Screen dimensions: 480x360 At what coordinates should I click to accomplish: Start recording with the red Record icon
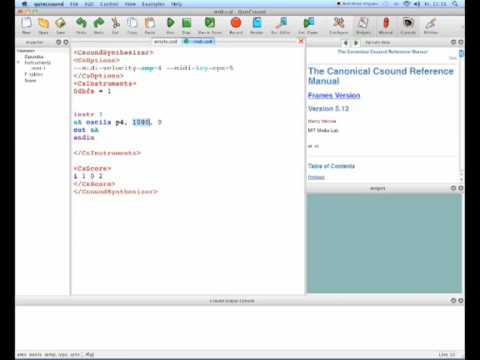236,25
